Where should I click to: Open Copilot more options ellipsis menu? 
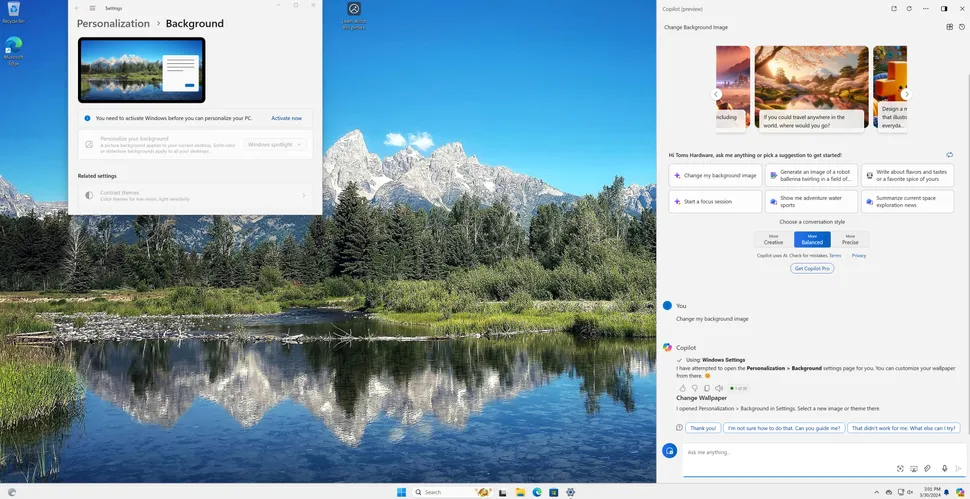point(927,8)
